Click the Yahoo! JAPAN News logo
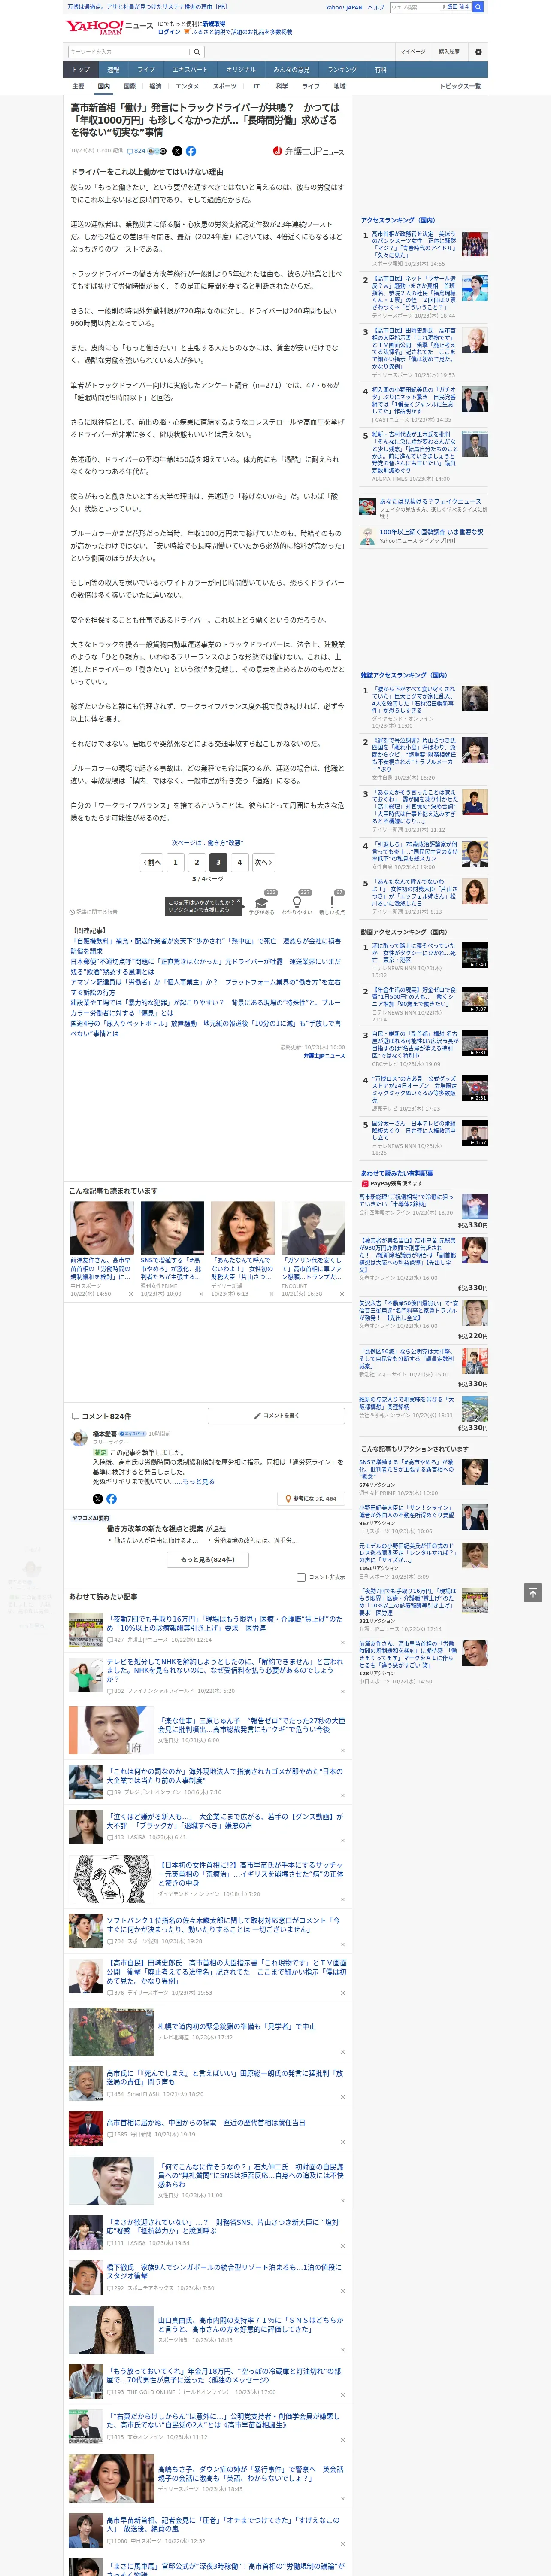This screenshot has height=2576, width=551. [109, 27]
